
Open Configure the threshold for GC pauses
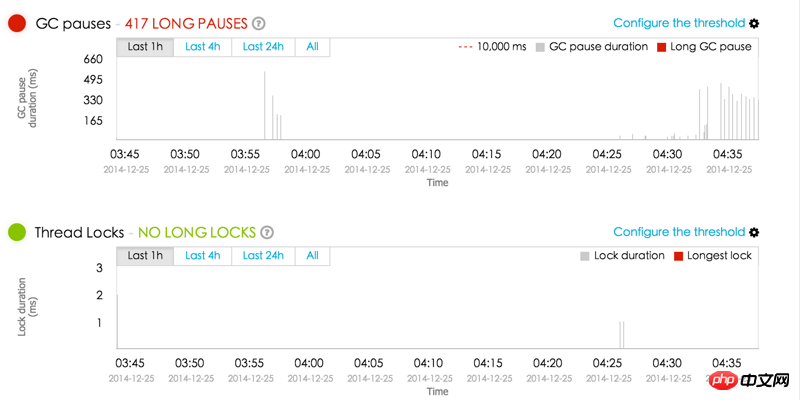click(679, 23)
